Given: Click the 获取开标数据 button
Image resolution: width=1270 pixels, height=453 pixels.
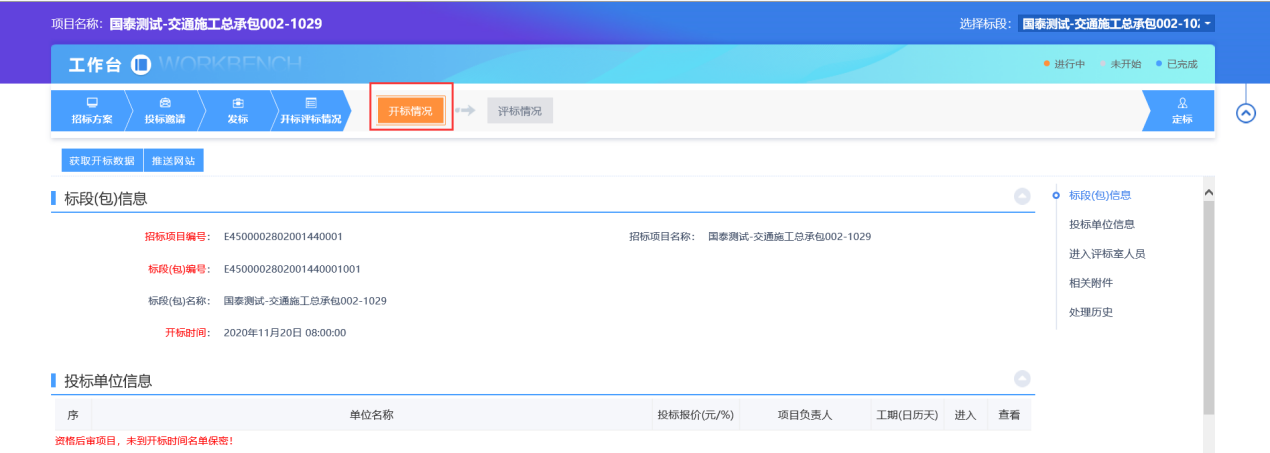Looking at the screenshot, I should pyautogui.click(x=102, y=160).
